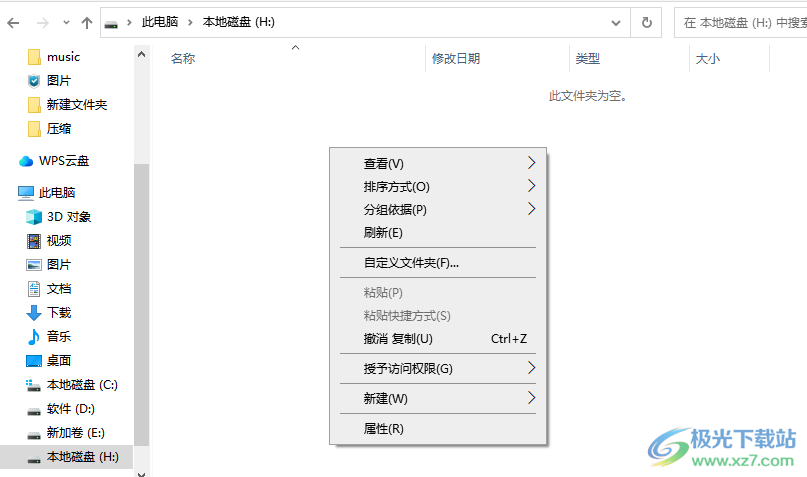Viewport: 807px width, 477px height.
Task: Open the 音乐 folder
Action: (x=59, y=337)
